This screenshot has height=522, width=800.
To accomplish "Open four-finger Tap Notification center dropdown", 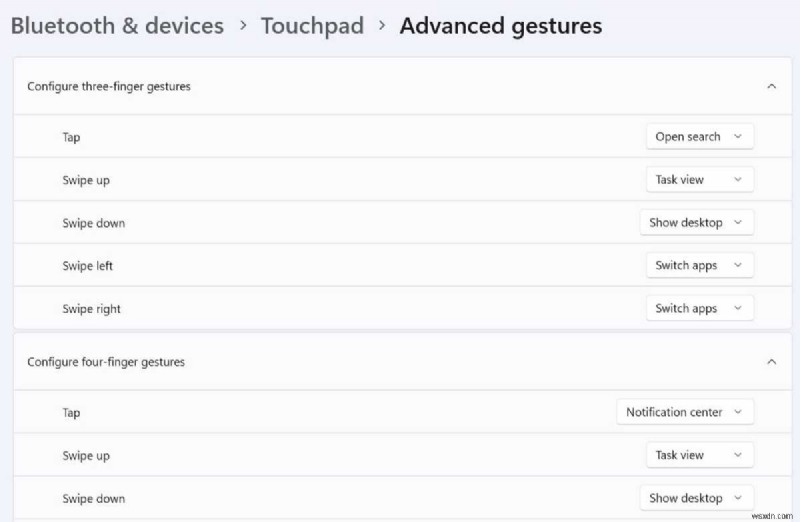I will pos(685,412).
